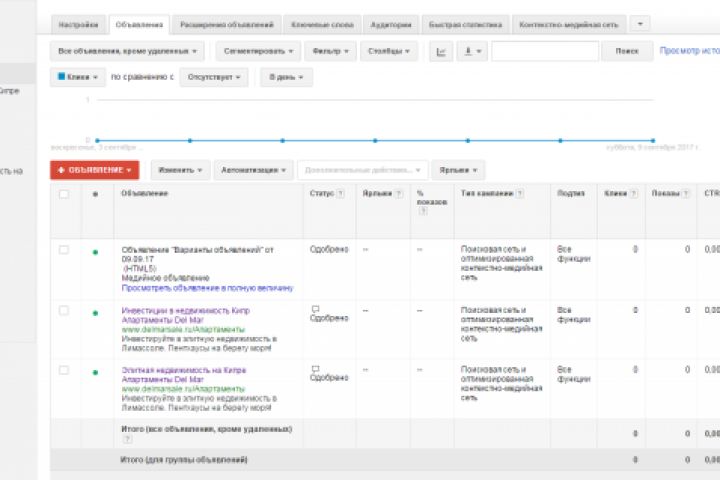
Task: Click 'Итого (для группы объявлений)' row label
Action: pos(184,460)
